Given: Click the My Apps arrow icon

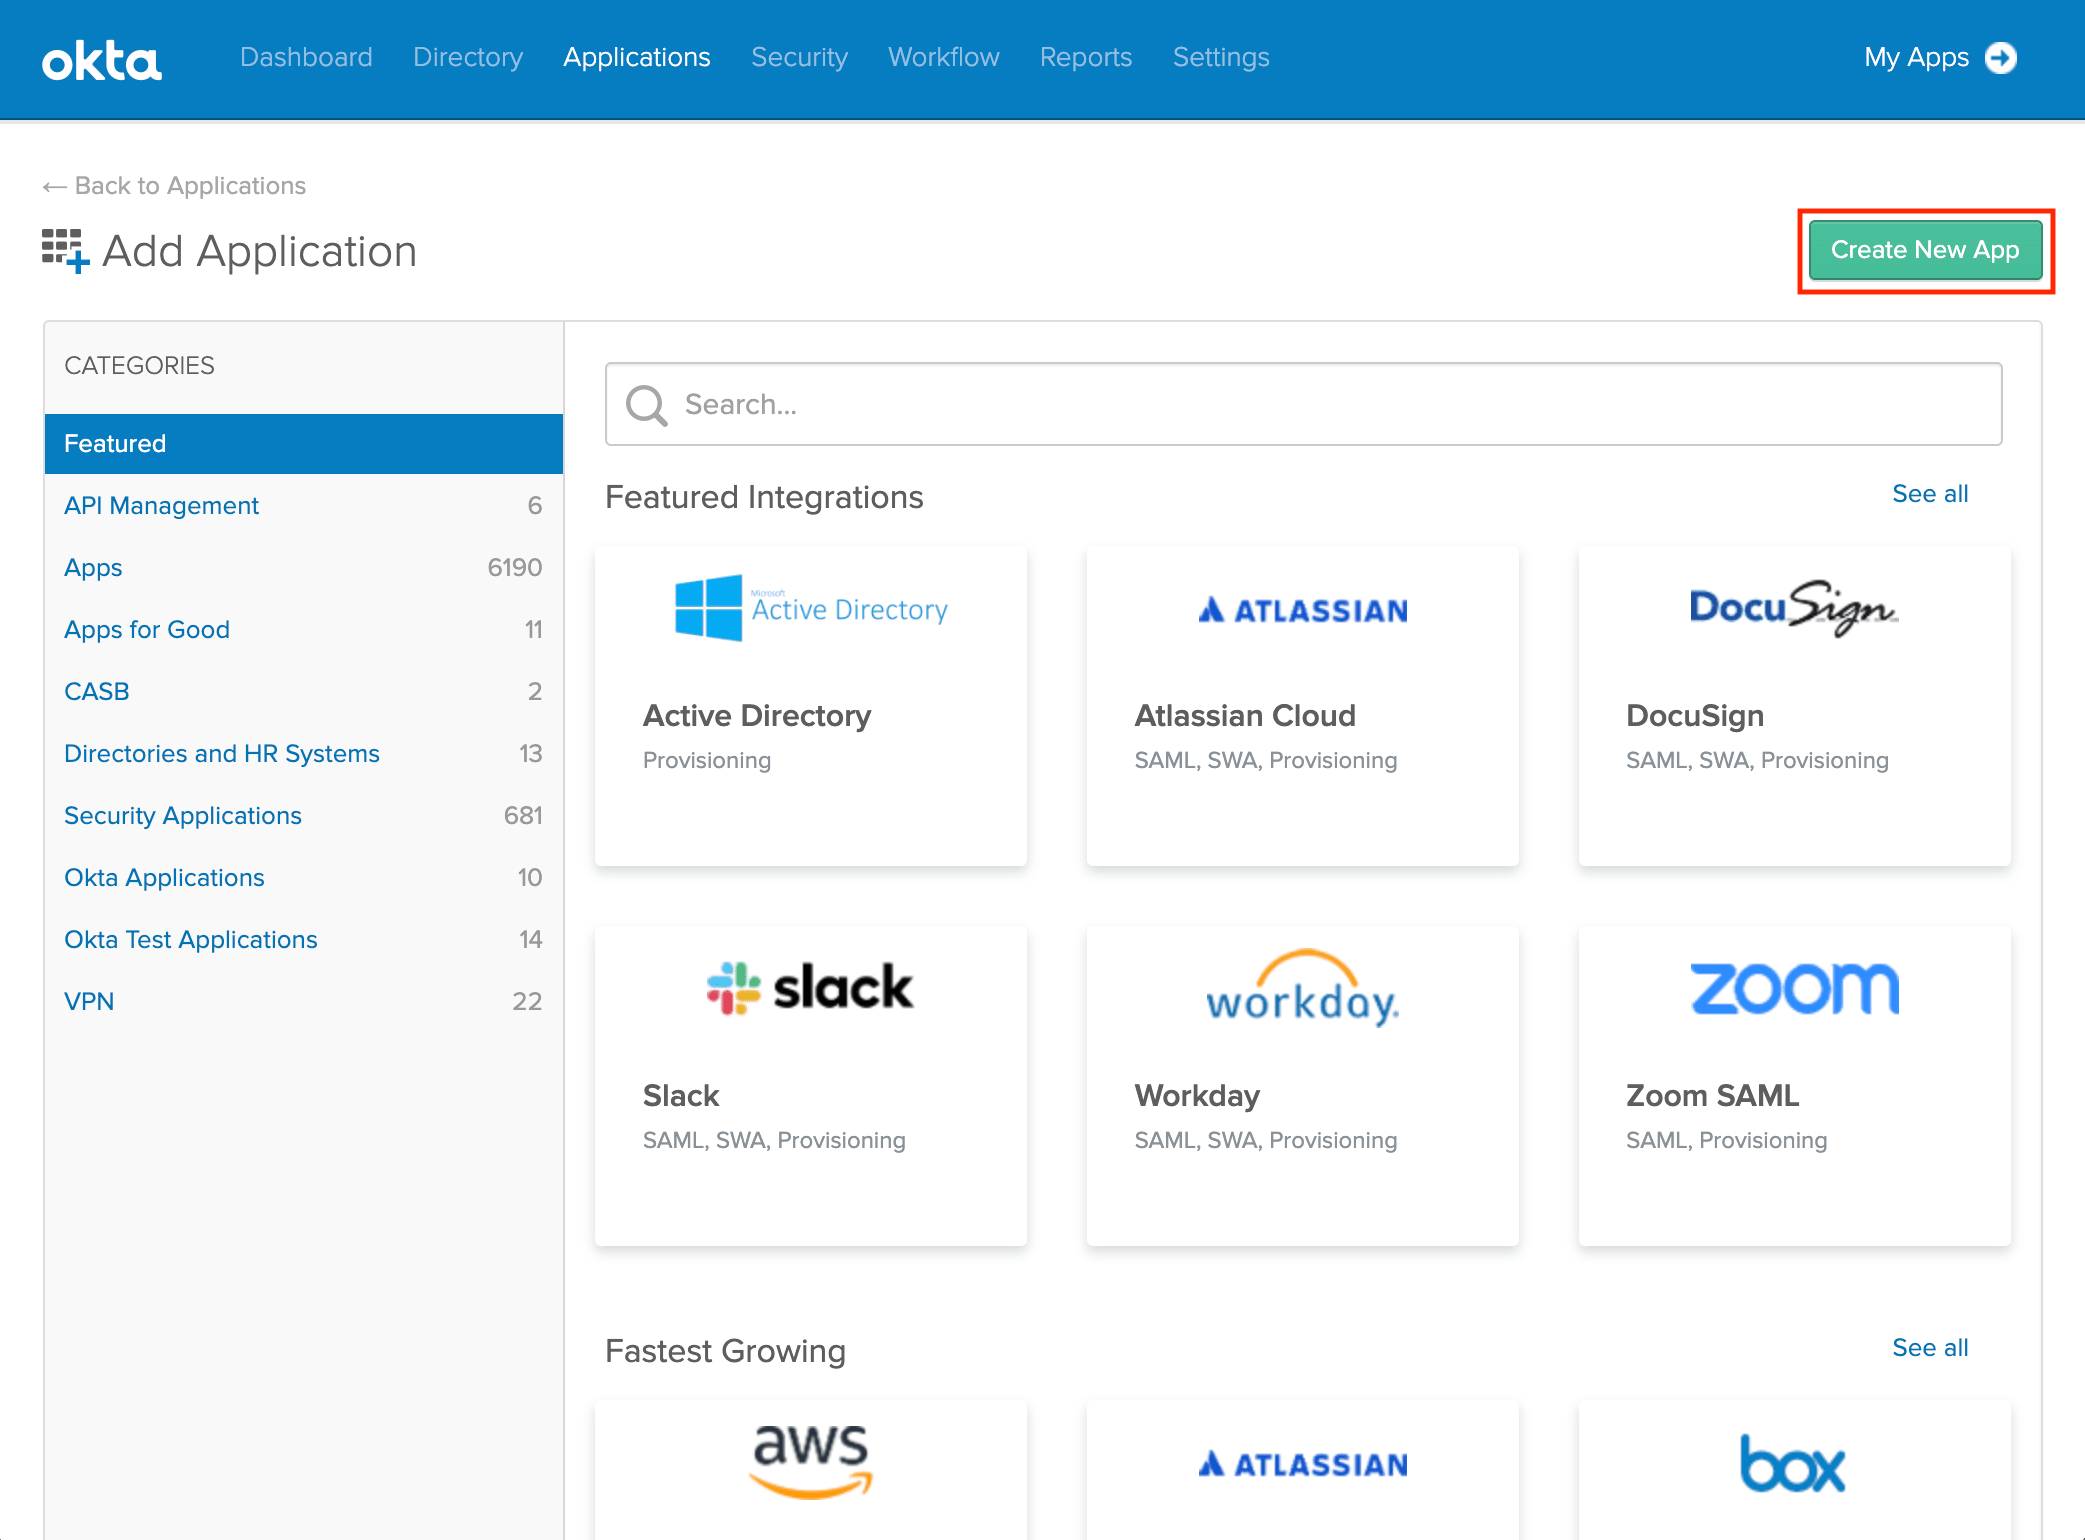Looking at the screenshot, I should click(2001, 58).
